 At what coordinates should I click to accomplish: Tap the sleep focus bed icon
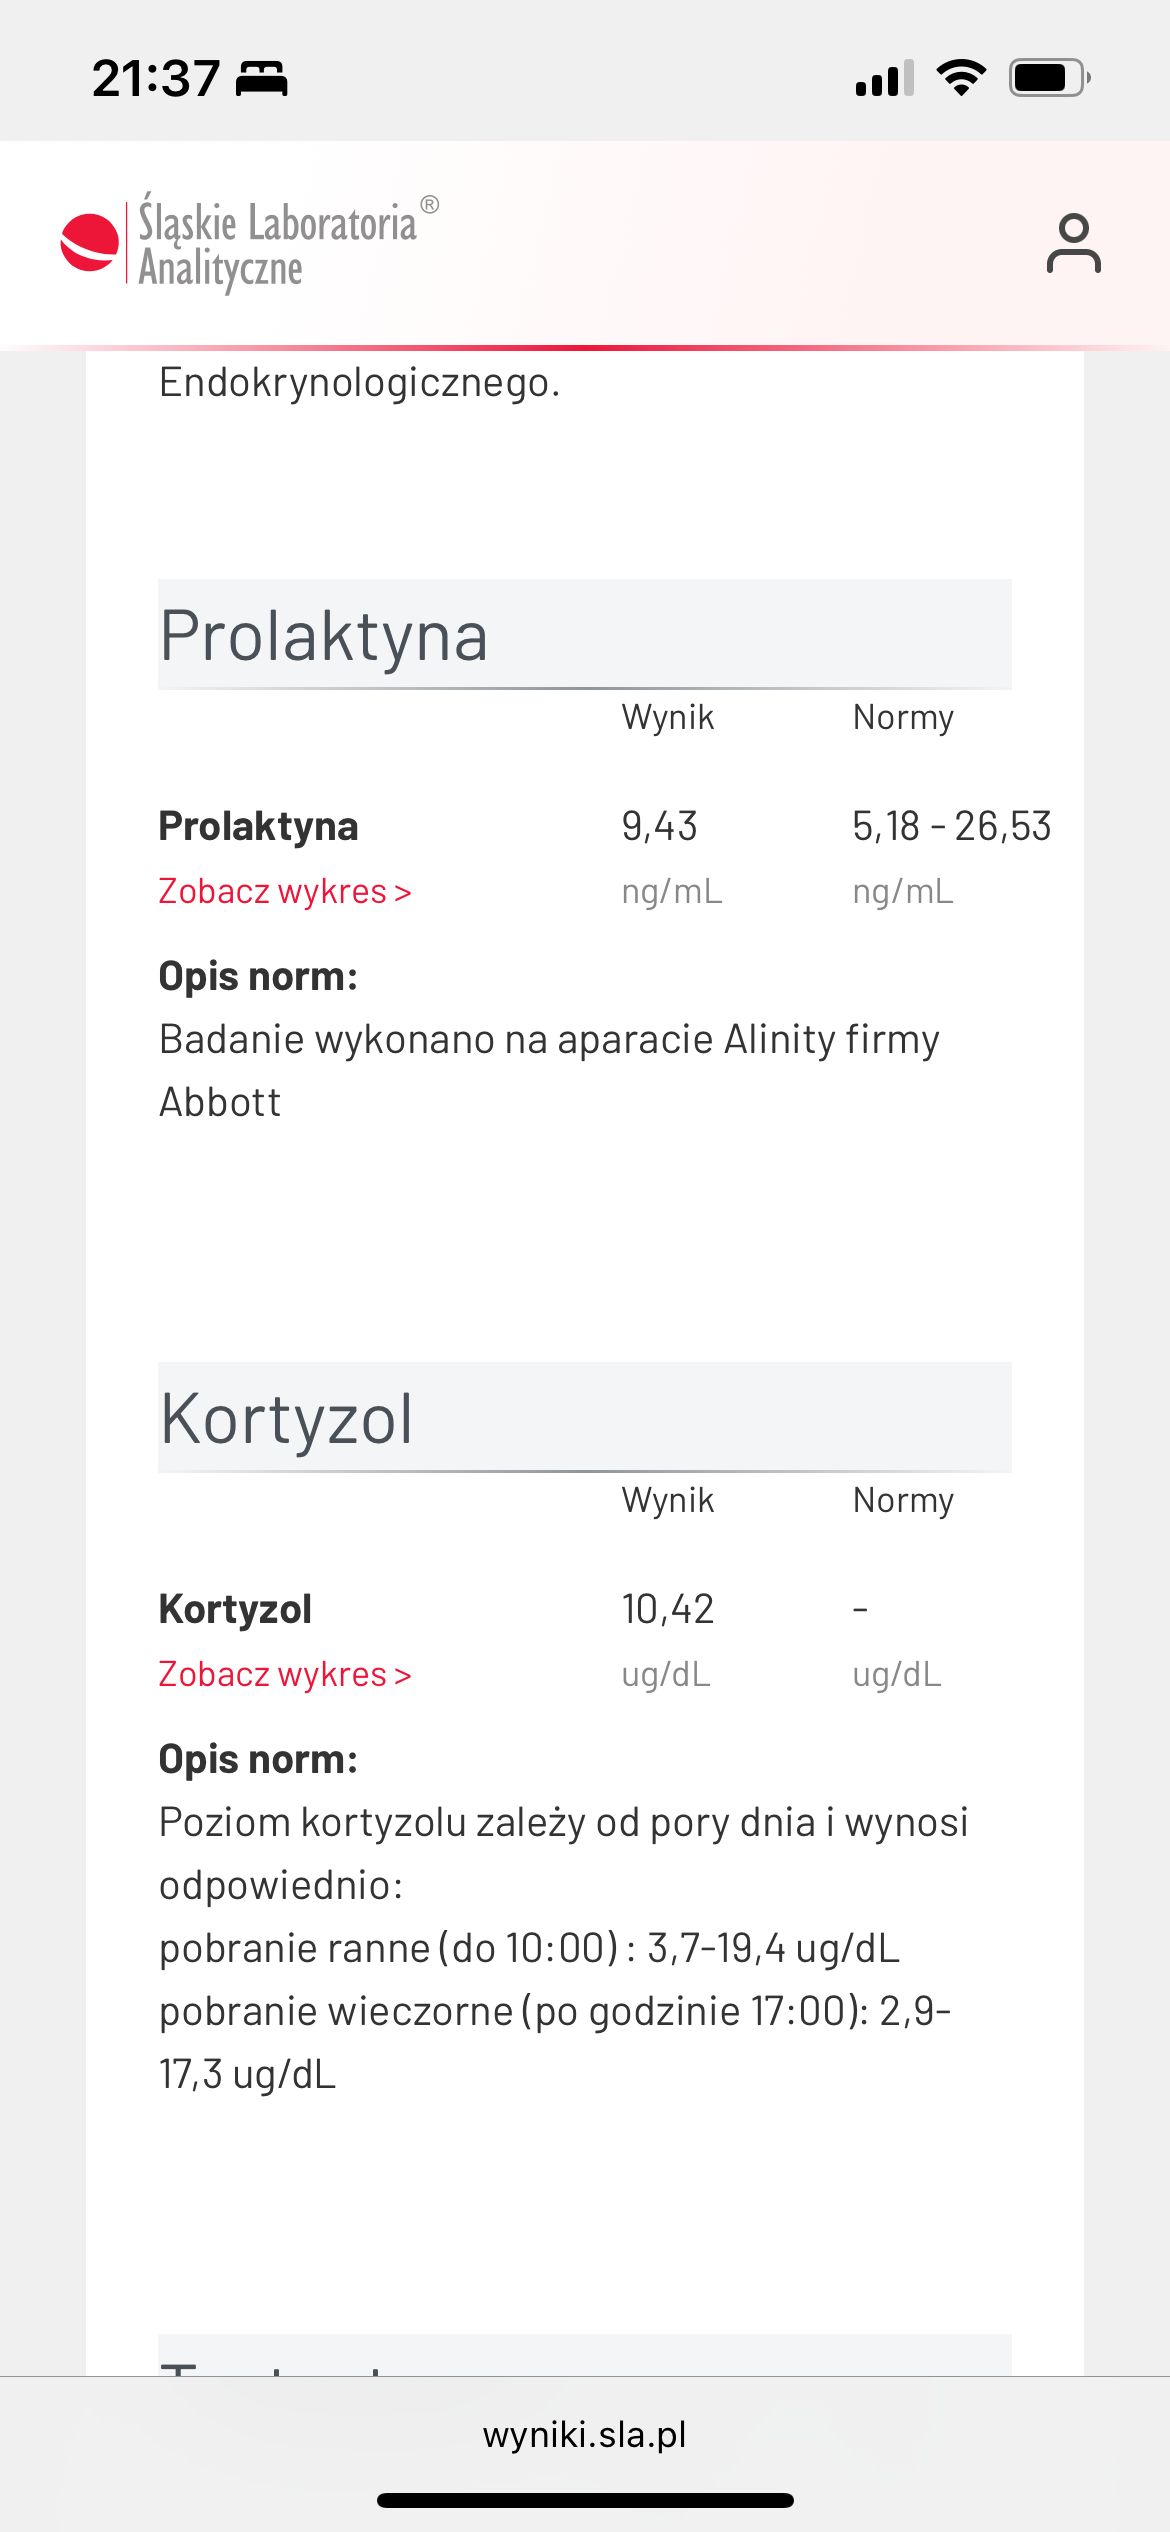[x=262, y=78]
